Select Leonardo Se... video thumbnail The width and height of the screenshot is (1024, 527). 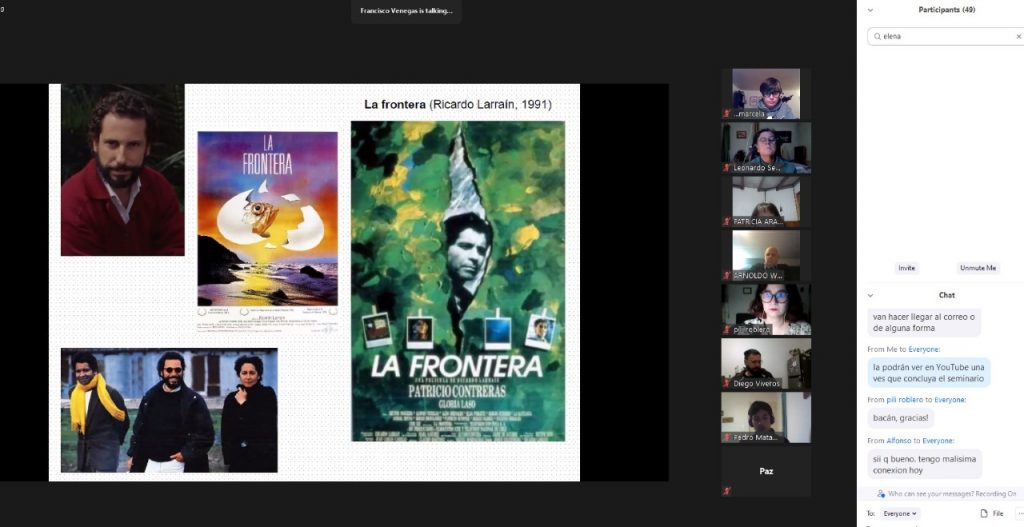(766, 148)
